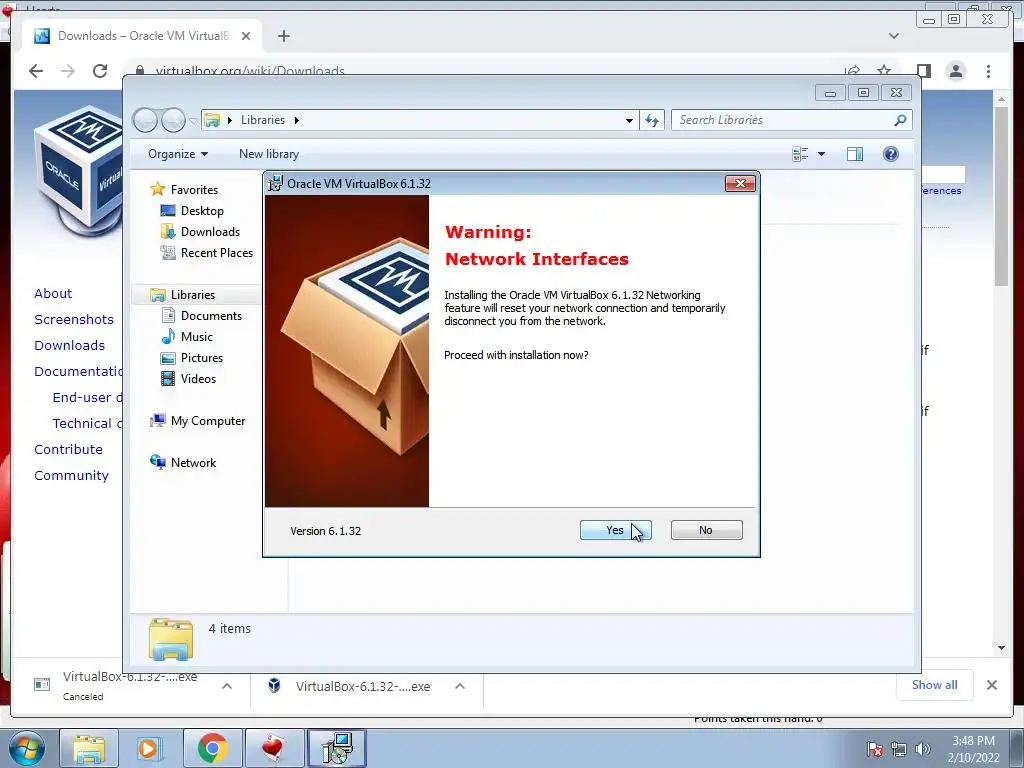The width and height of the screenshot is (1024, 768).
Task: Open address bar history dropdown
Action: [629, 120]
